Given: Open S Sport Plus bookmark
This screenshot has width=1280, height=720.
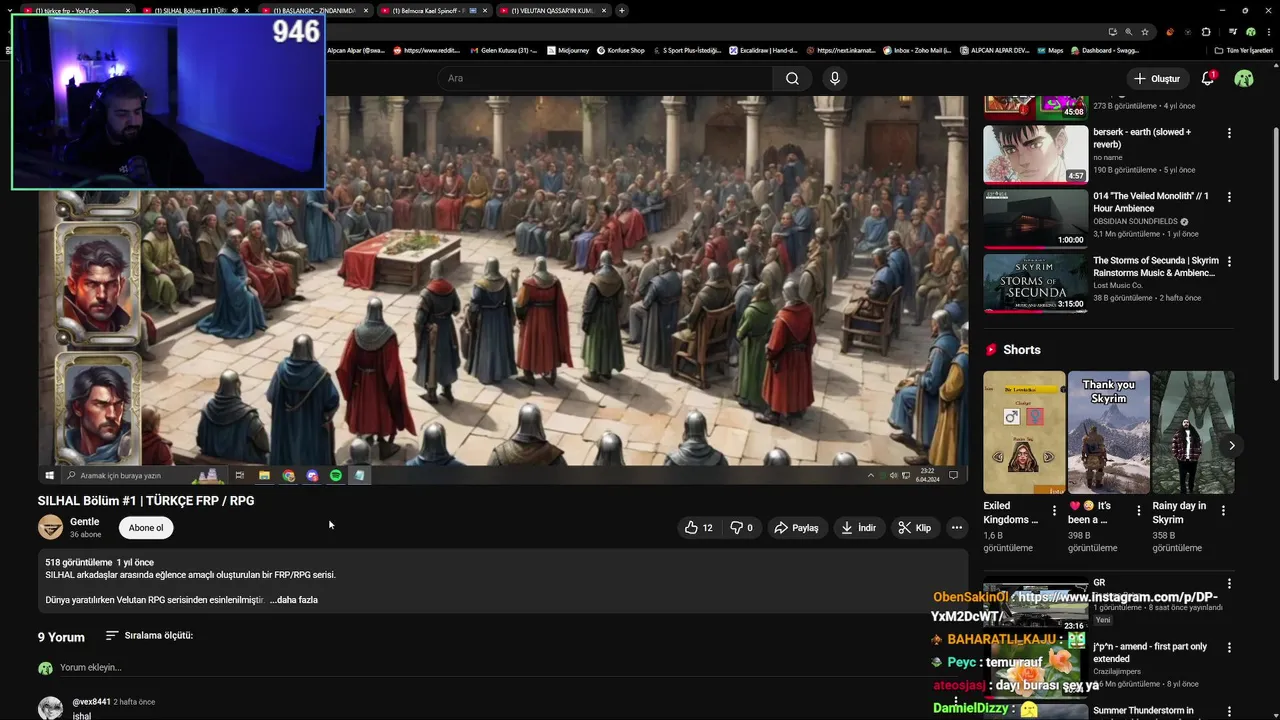Looking at the screenshot, I should pos(686,50).
